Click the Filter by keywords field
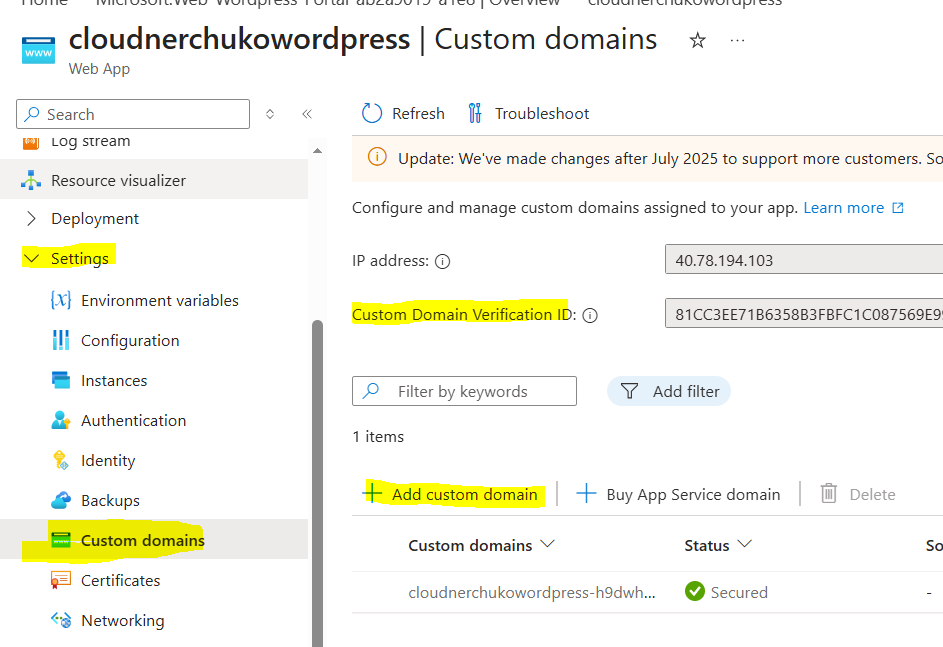Viewport: 943px width, 647px height. [464, 391]
